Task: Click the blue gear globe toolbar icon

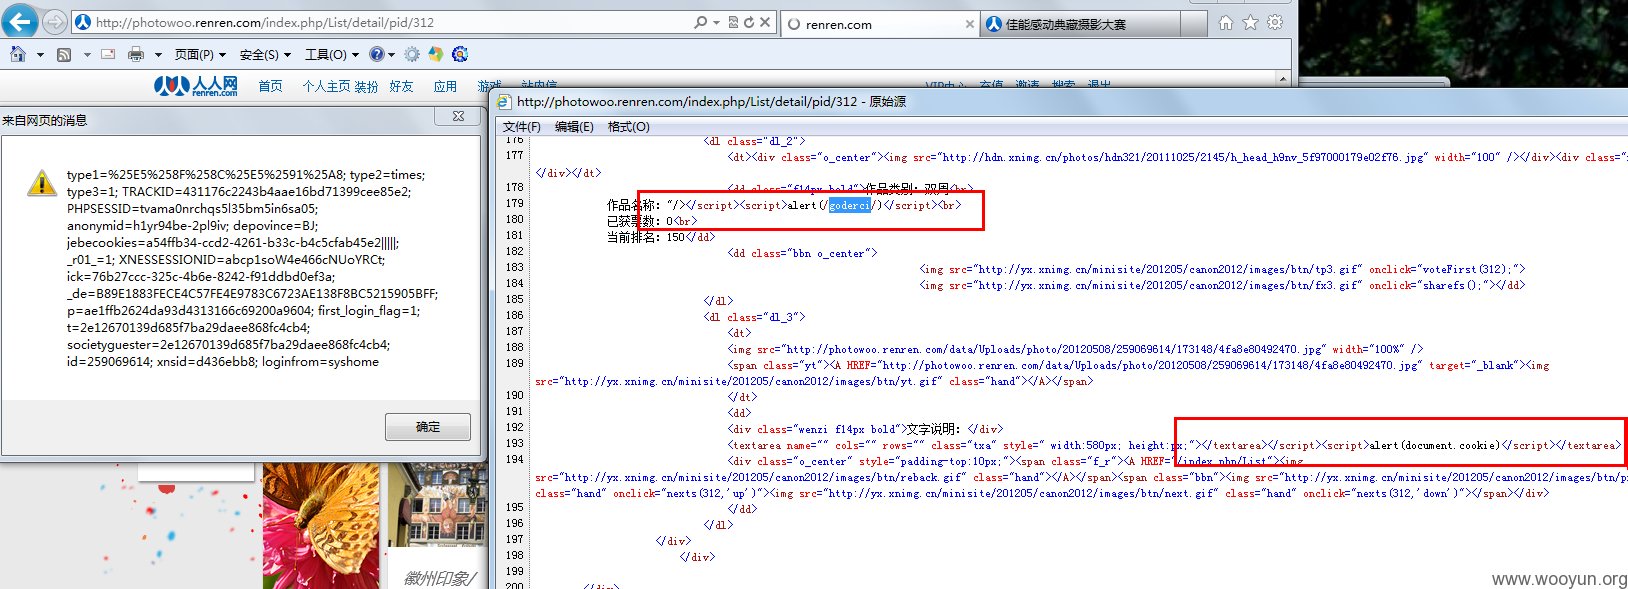Action: [460, 54]
